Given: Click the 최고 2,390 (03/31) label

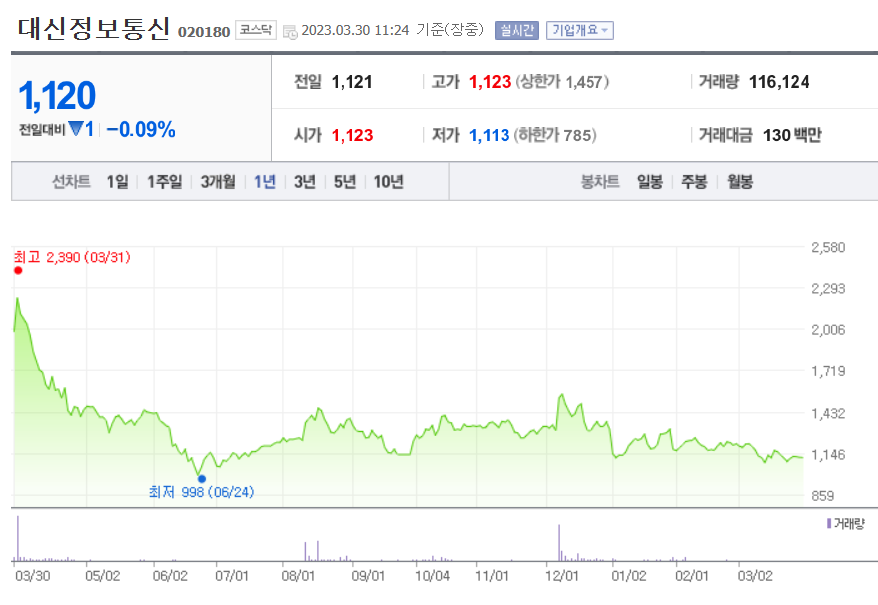Looking at the screenshot, I should pos(72,257).
